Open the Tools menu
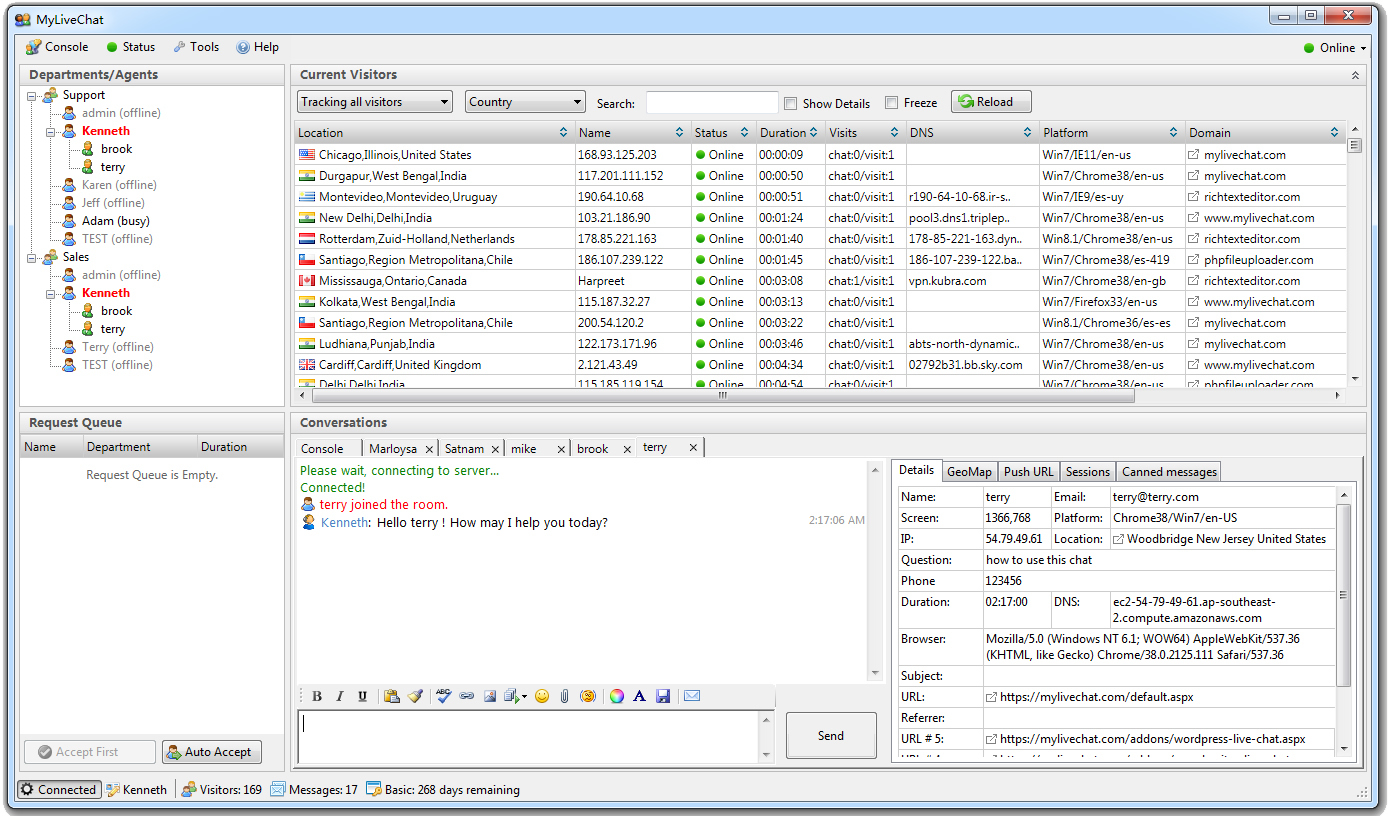1388x816 pixels. (196, 47)
